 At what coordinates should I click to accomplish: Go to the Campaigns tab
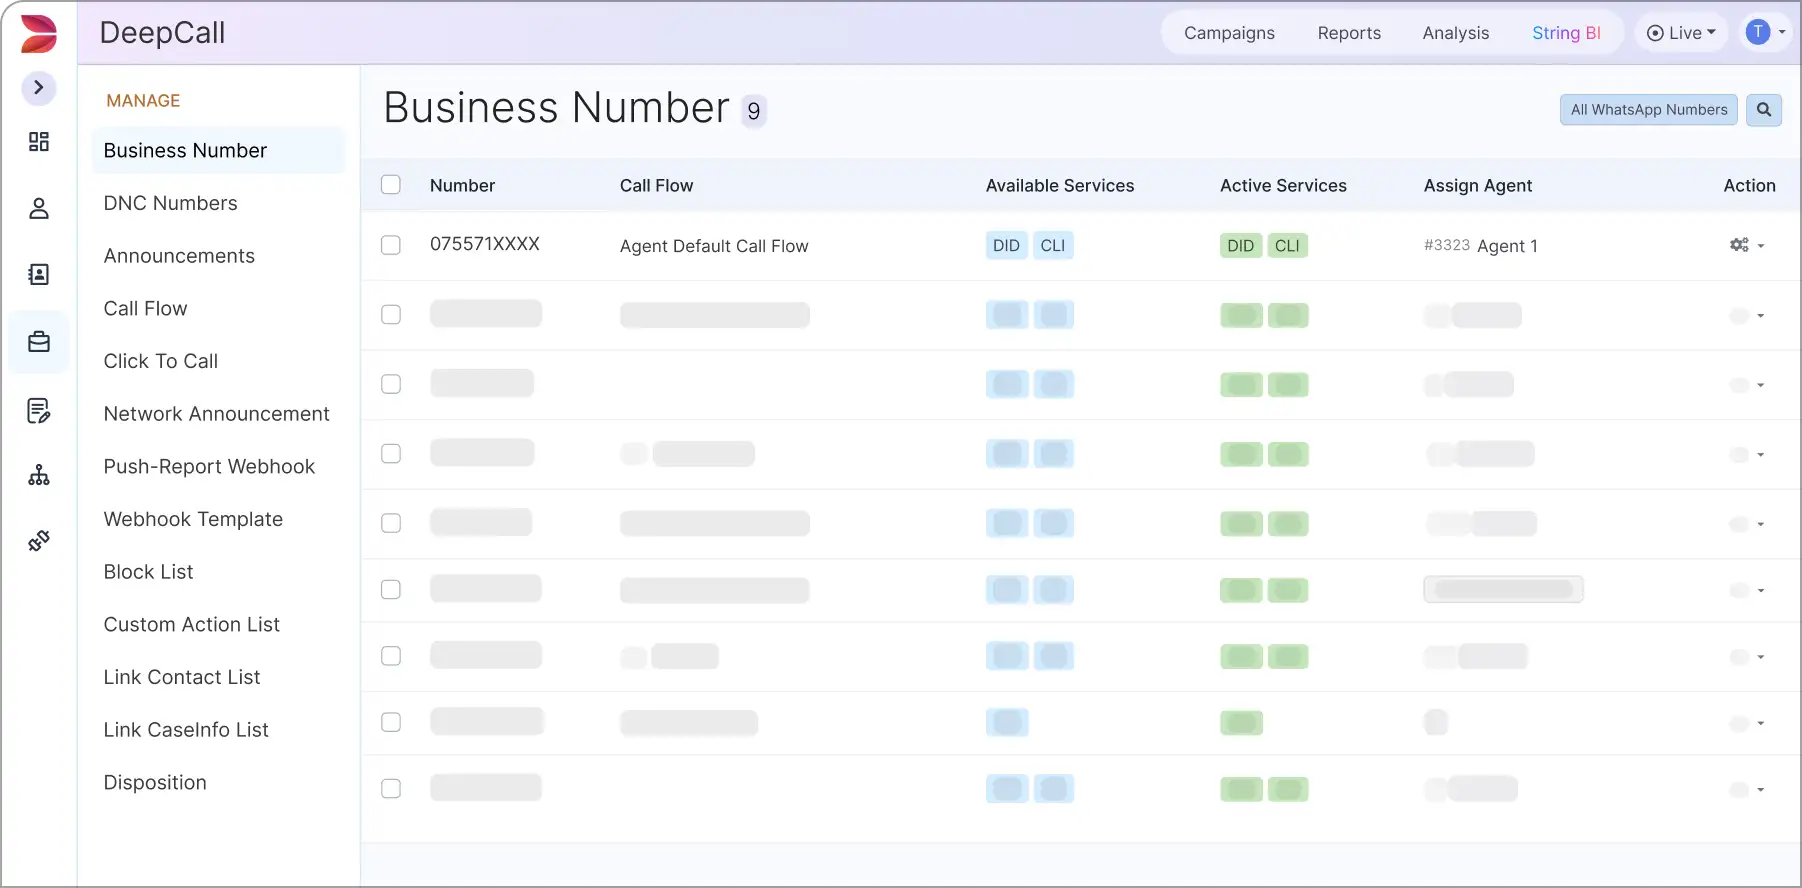point(1229,33)
